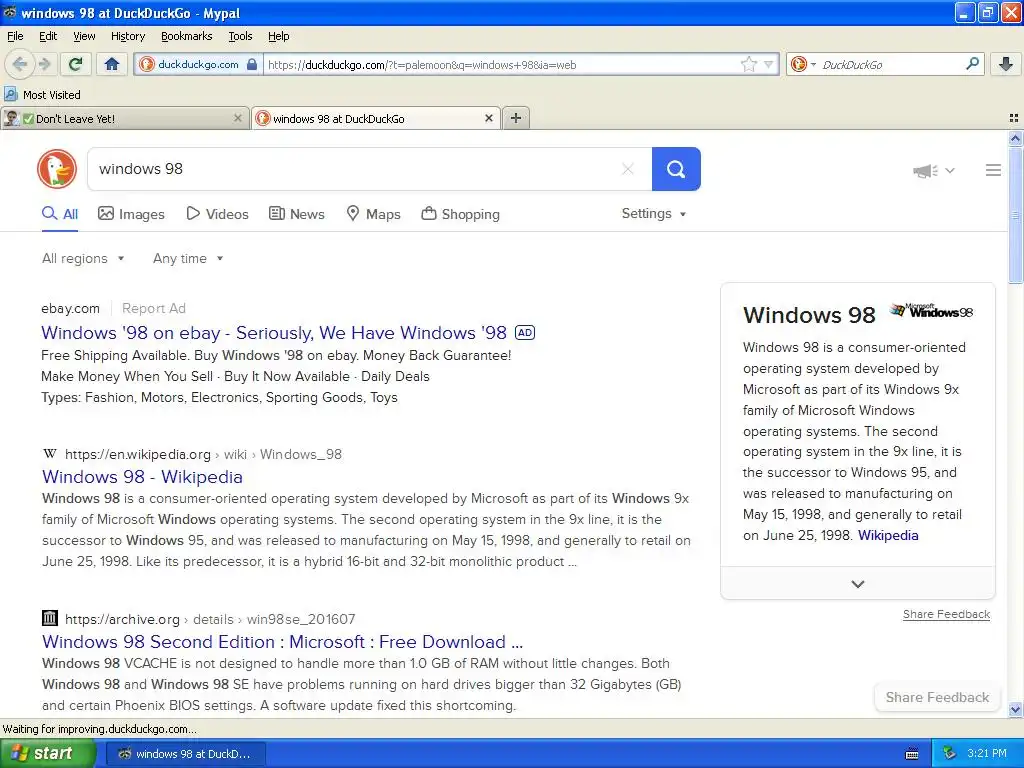
Task: Click Report Ad link
Action: click(x=153, y=308)
